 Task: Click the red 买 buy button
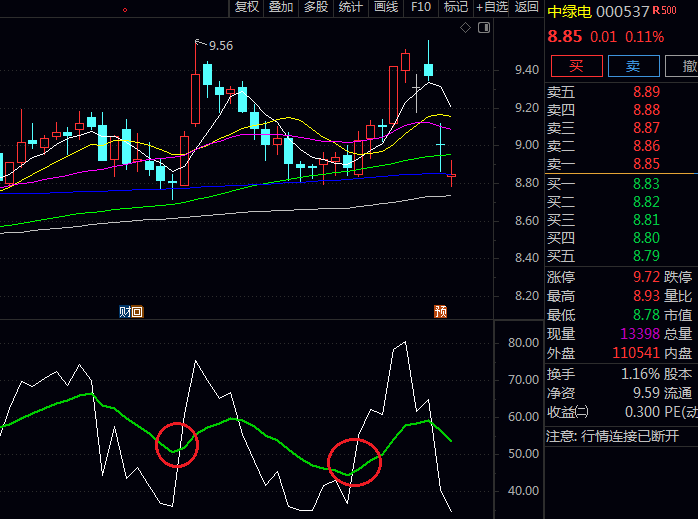pyautogui.click(x=575, y=66)
